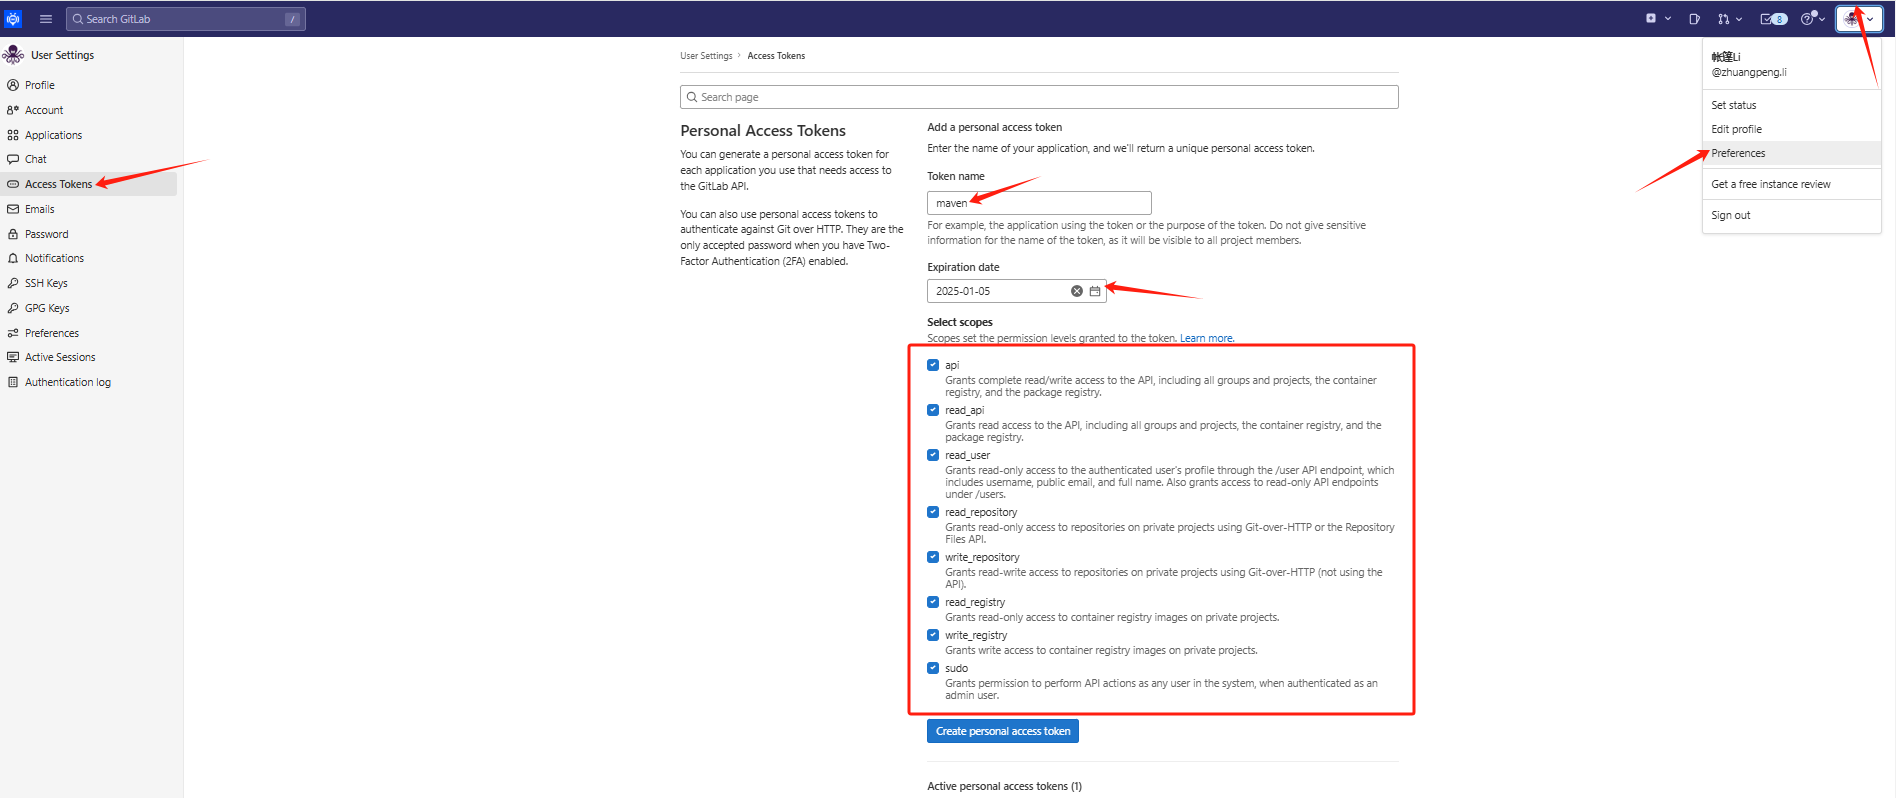Image resolution: width=1896 pixels, height=798 pixels.
Task: Open SSH Keys settings in sidebar
Action: click(89, 283)
